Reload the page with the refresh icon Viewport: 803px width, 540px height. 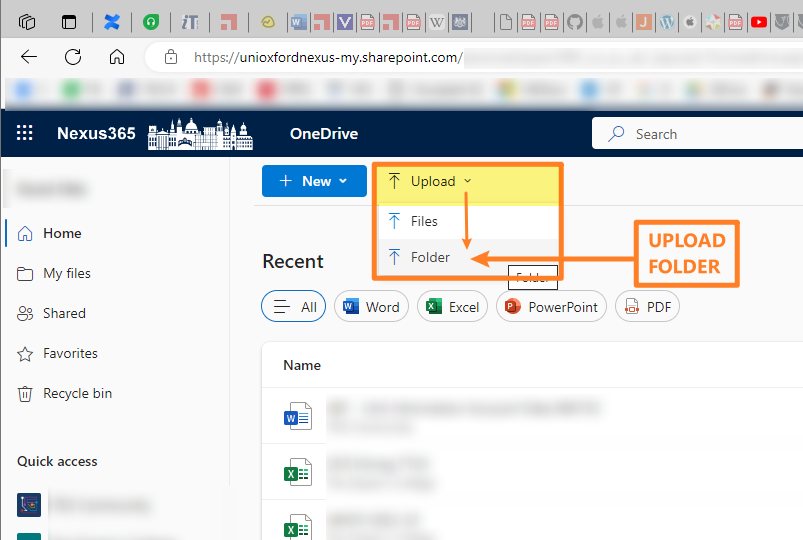pyautogui.click(x=73, y=57)
